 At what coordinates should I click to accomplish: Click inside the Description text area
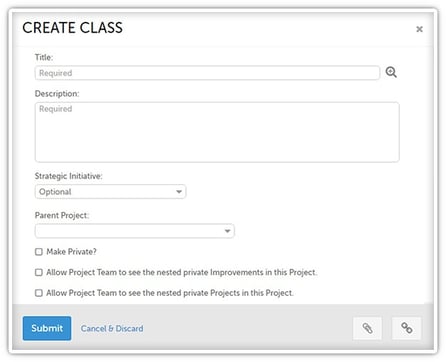coord(217,132)
